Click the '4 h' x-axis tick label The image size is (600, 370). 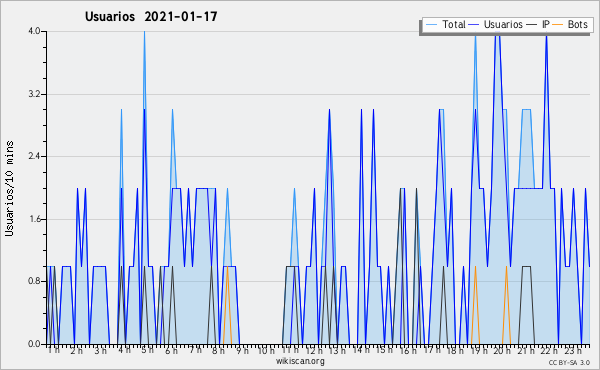click(x=124, y=350)
